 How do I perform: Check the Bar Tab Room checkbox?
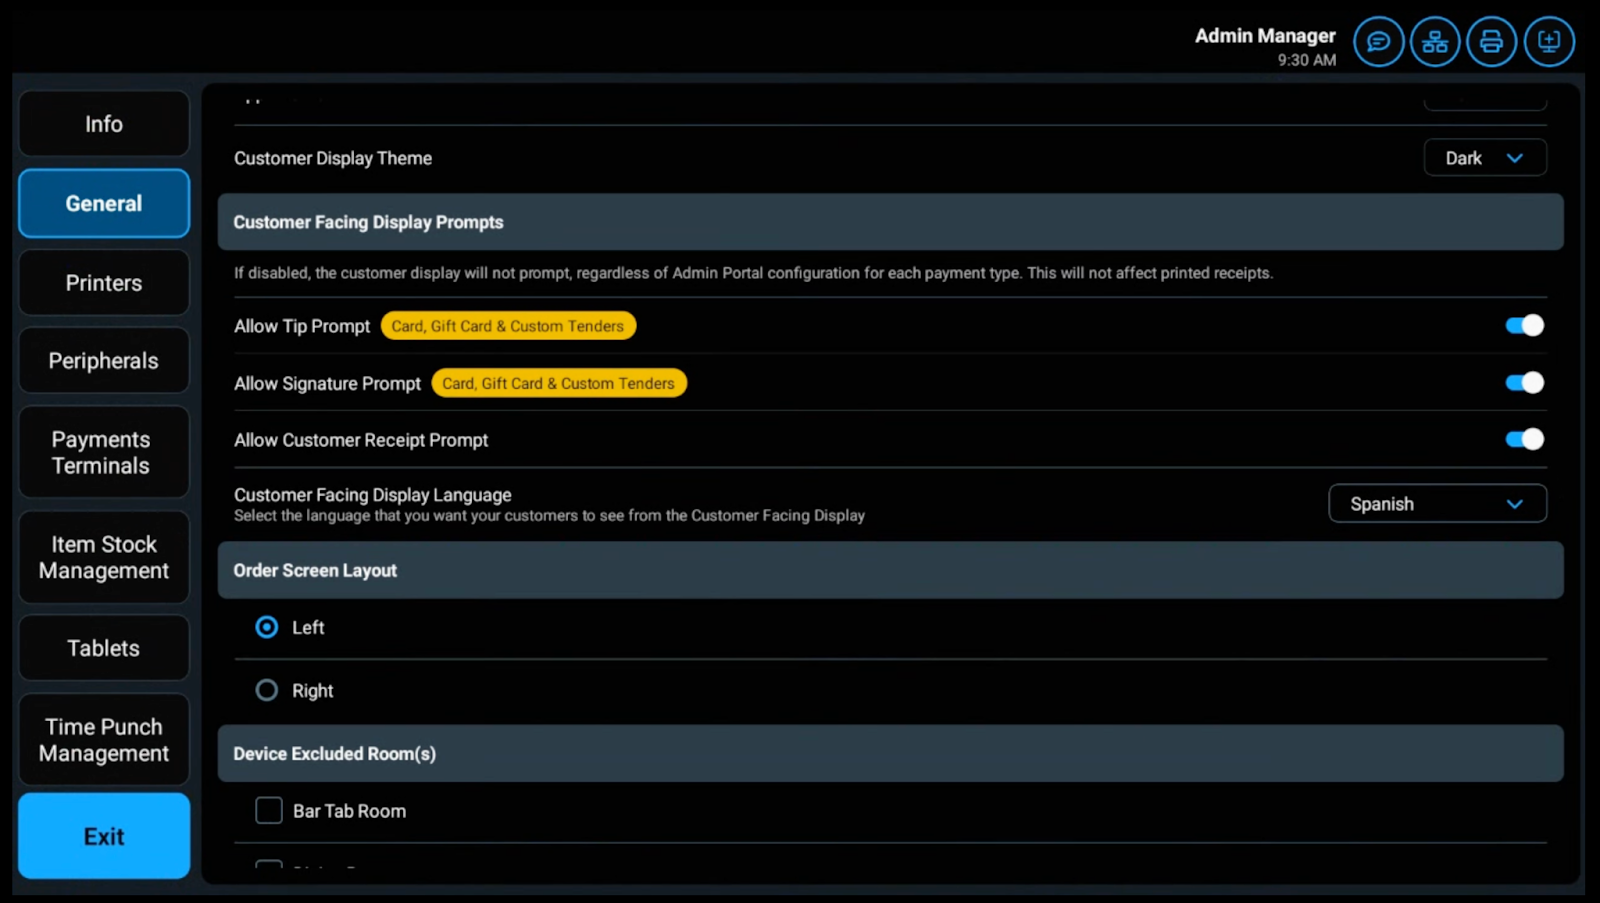tap(269, 811)
